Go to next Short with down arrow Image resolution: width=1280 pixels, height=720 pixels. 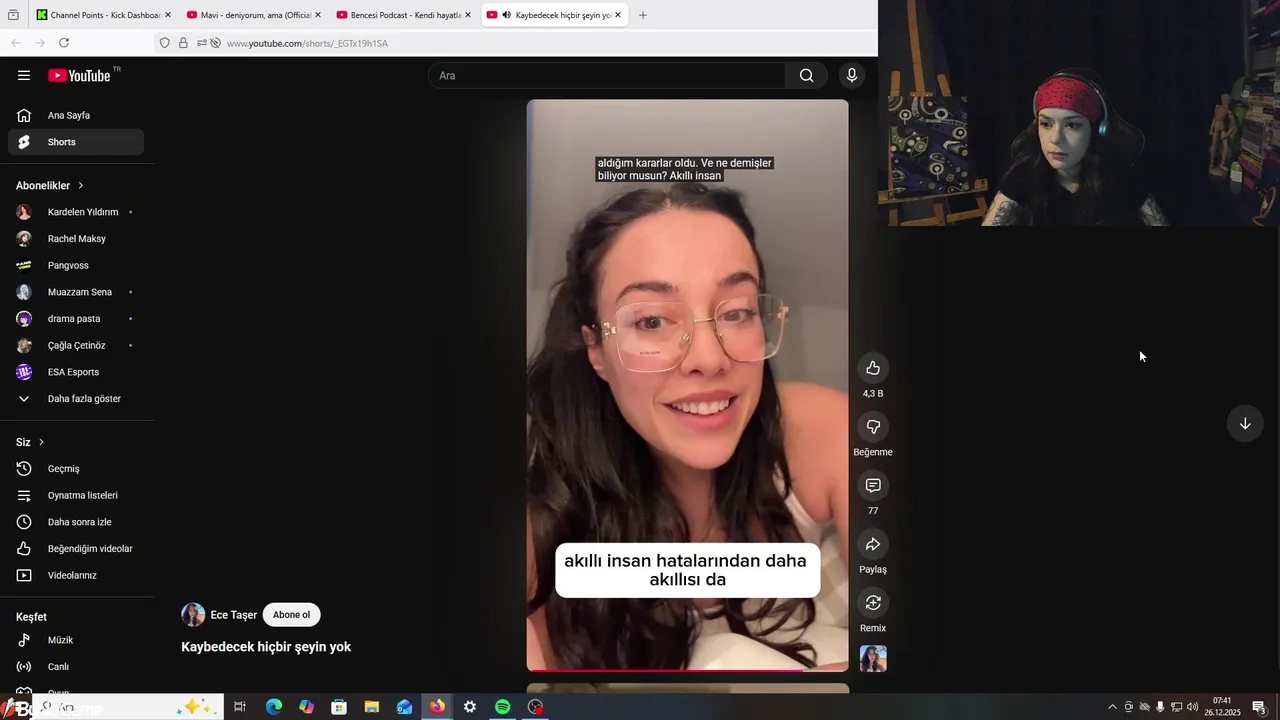(1245, 423)
